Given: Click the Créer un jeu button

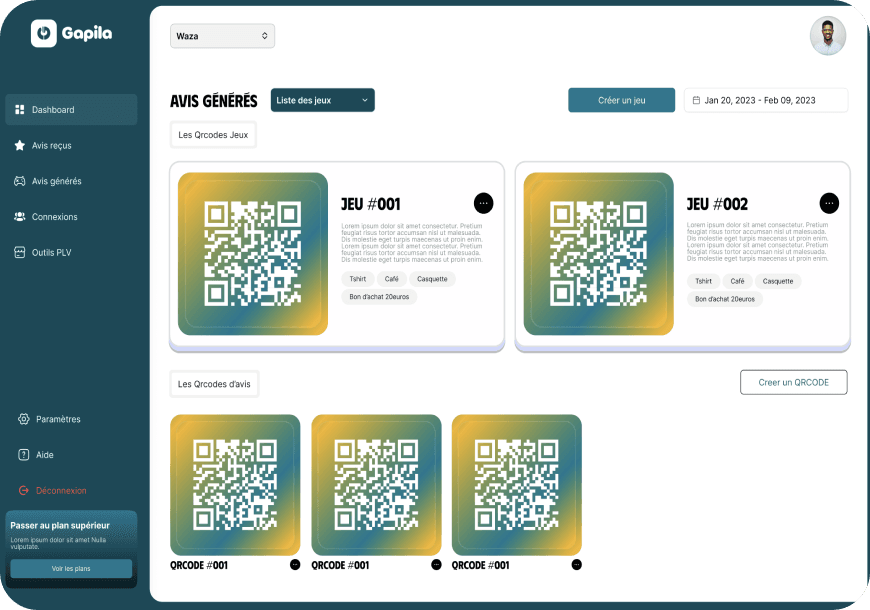Looking at the screenshot, I should [621, 100].
